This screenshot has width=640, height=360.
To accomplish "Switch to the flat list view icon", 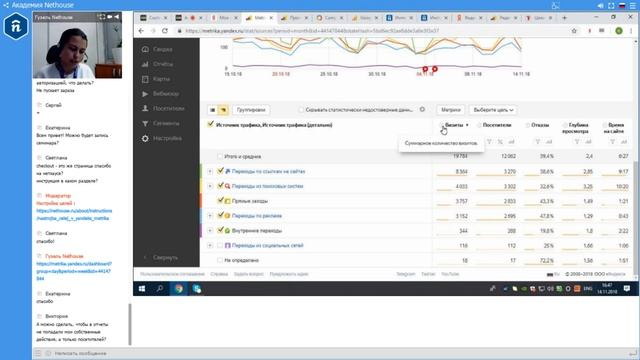I will (x=212, y=110).
